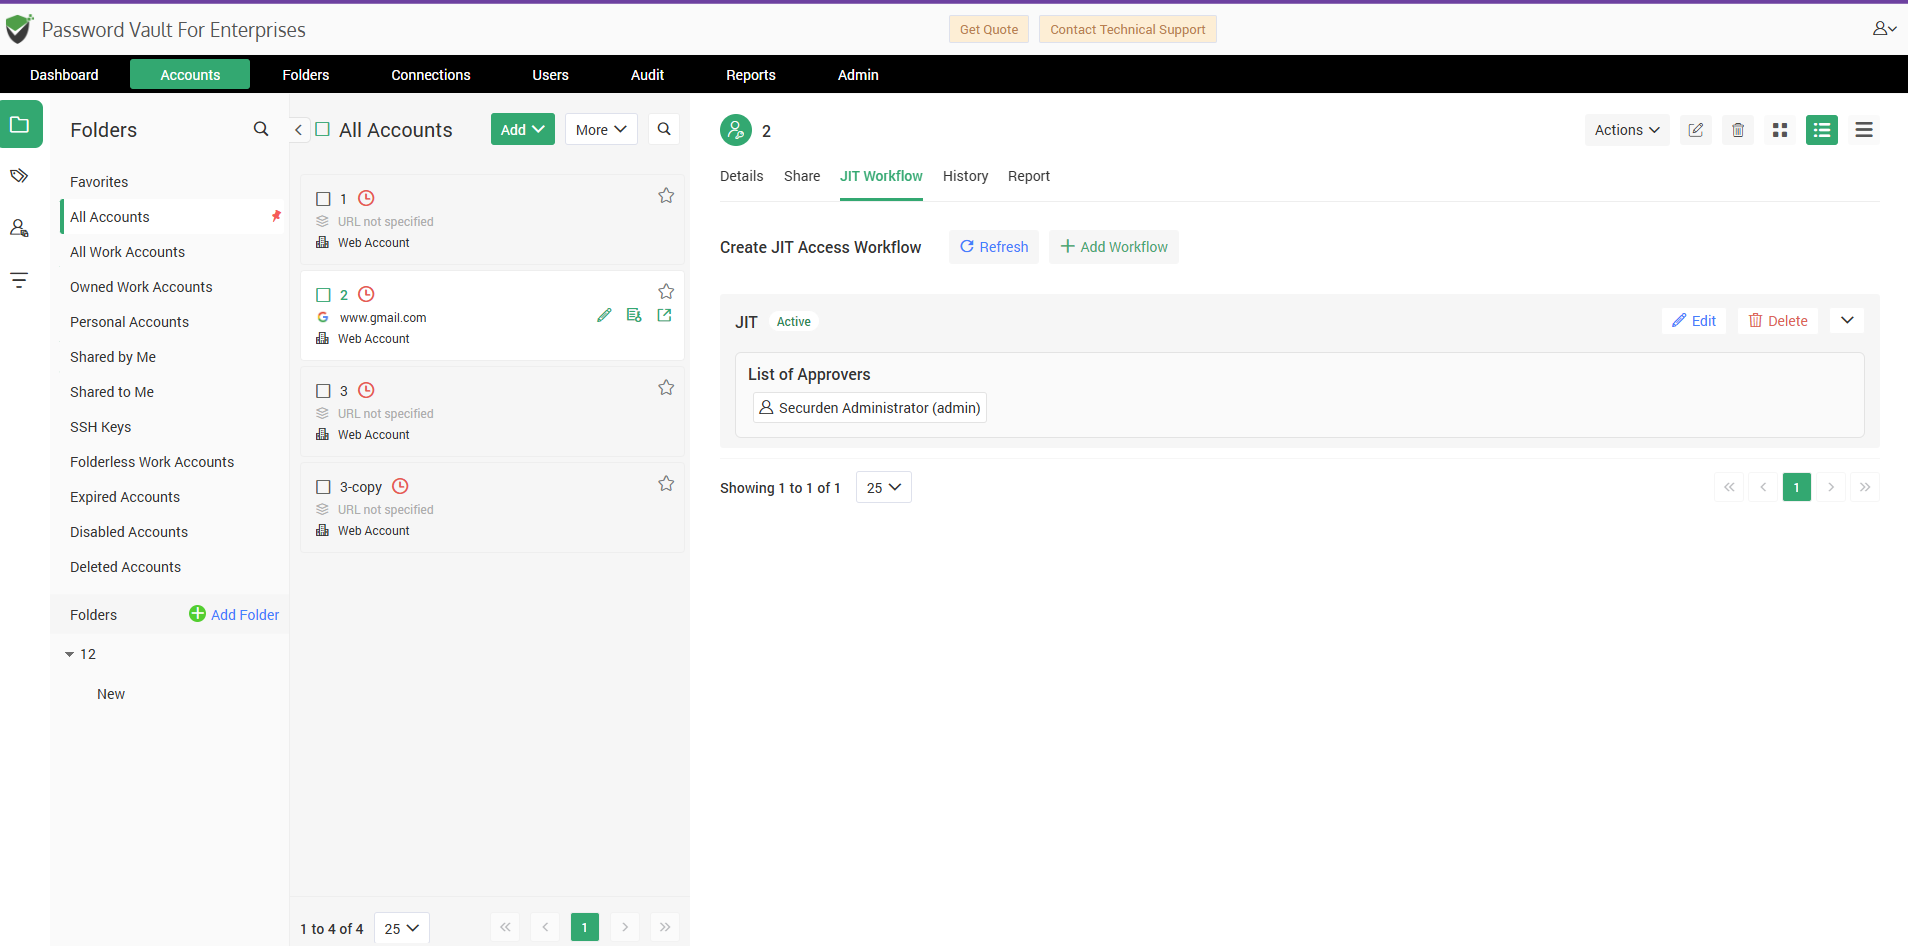Select all accounts checkbox in header

322,129
